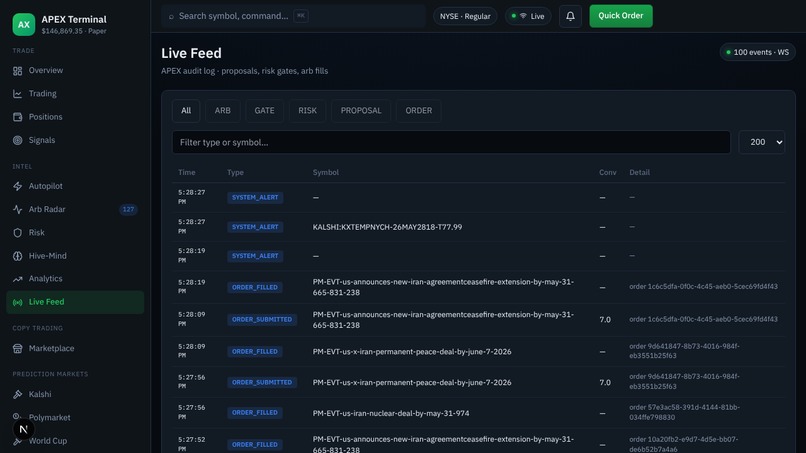Image resolution: width=806 pixels, height=453 pixels.
Task: Open the 200 row limit dropdown
Action: click(x=762, y=142)
